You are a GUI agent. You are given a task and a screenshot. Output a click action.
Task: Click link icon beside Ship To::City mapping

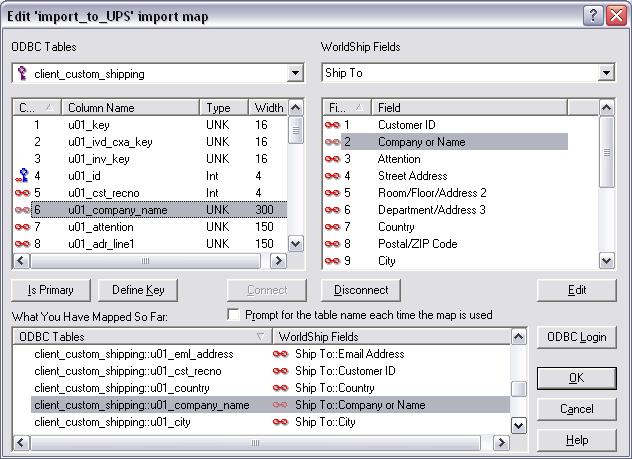pos(280,422)
